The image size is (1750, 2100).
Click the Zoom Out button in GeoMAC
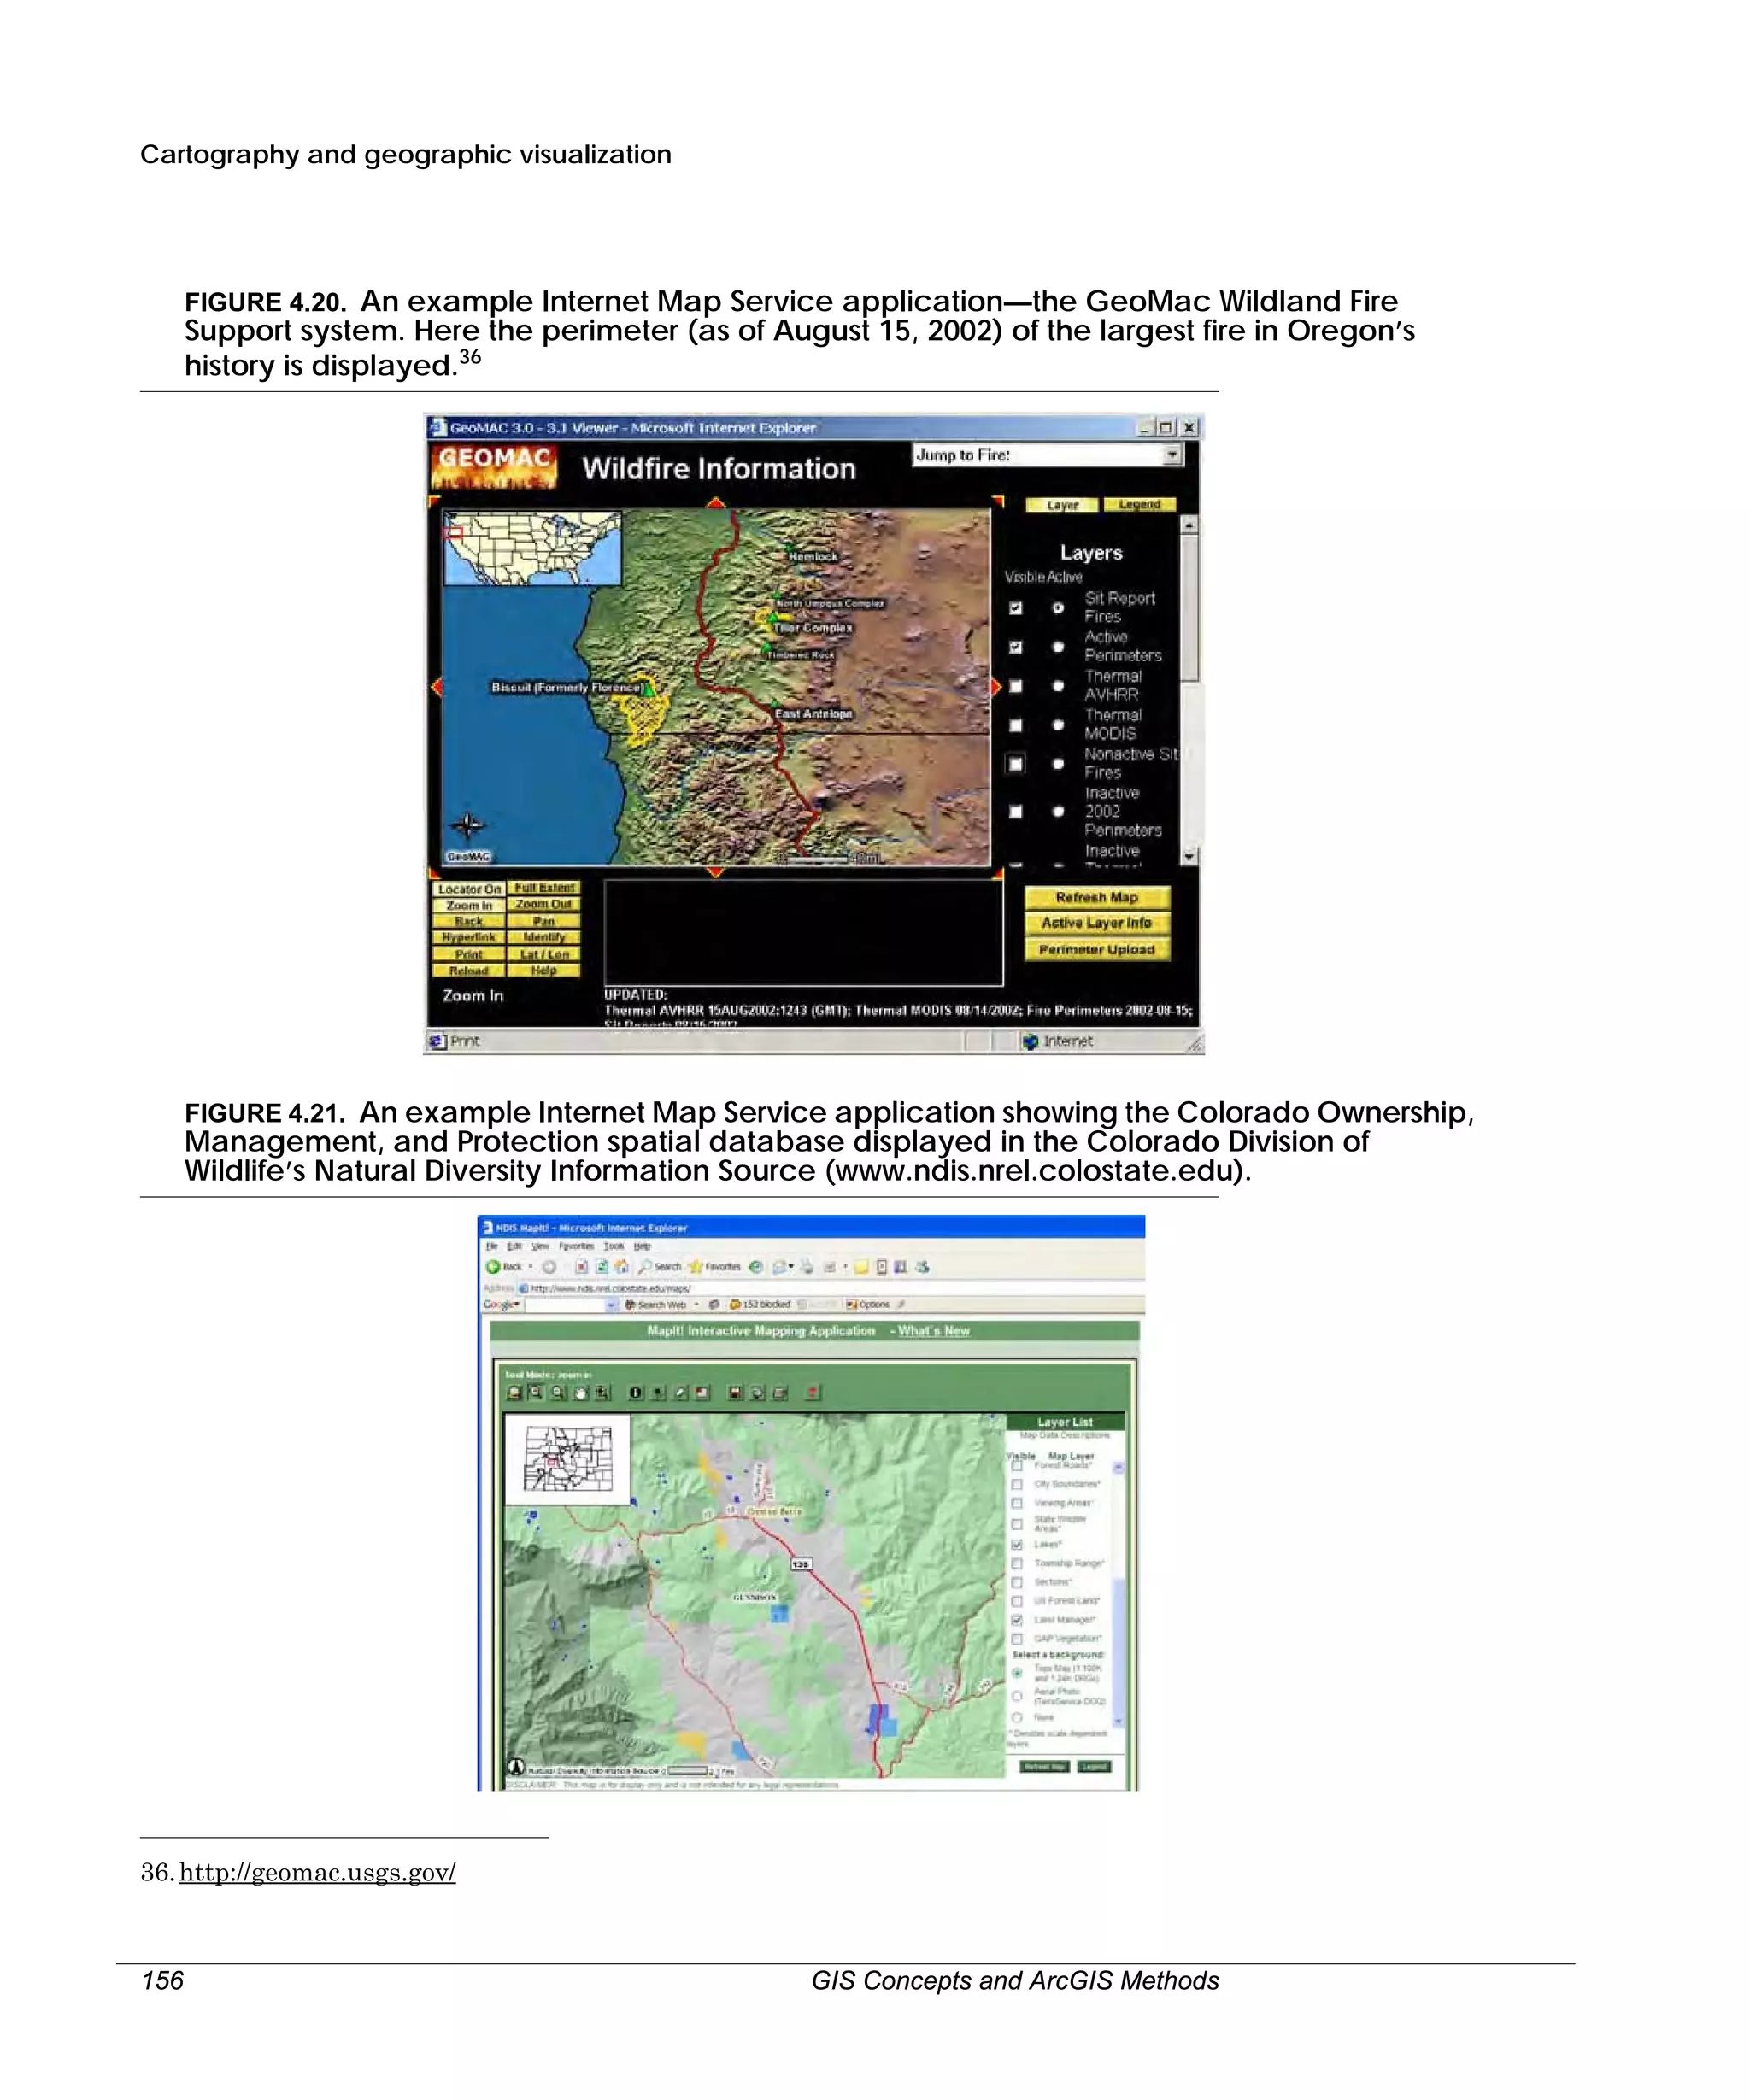coord(544,904)
